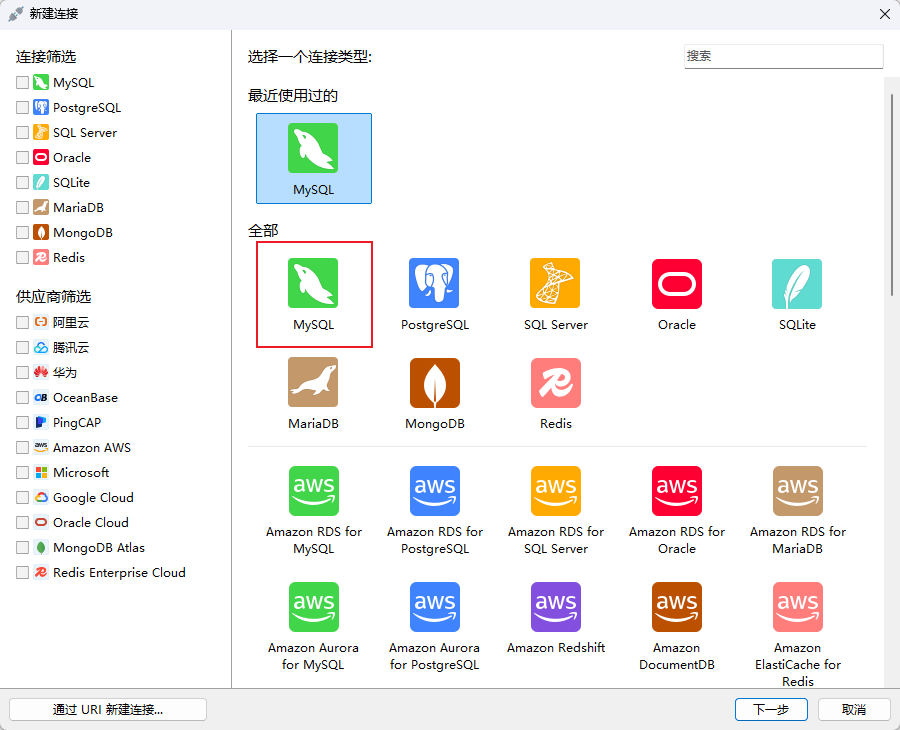The image size is (900, 730).
Task: Select the SQLite feather icon
Action: [797, 284]
